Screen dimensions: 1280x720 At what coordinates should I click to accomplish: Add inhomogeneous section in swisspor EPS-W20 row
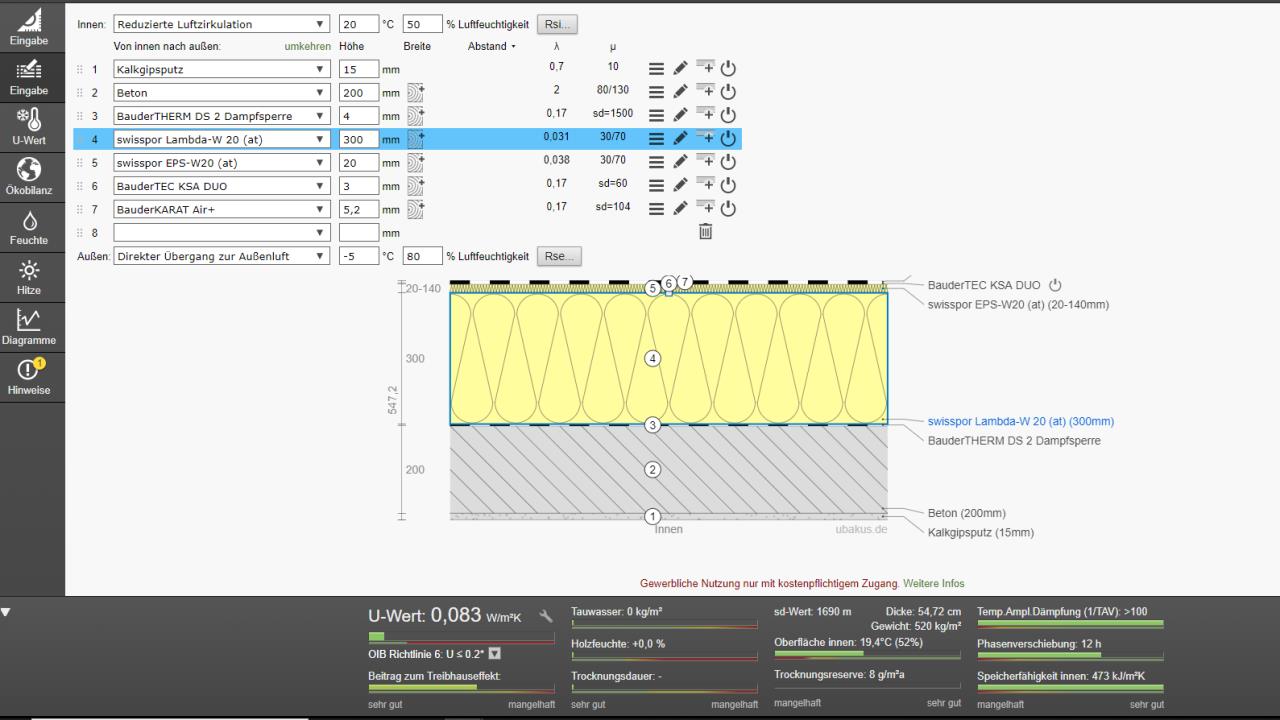point(417,162)
